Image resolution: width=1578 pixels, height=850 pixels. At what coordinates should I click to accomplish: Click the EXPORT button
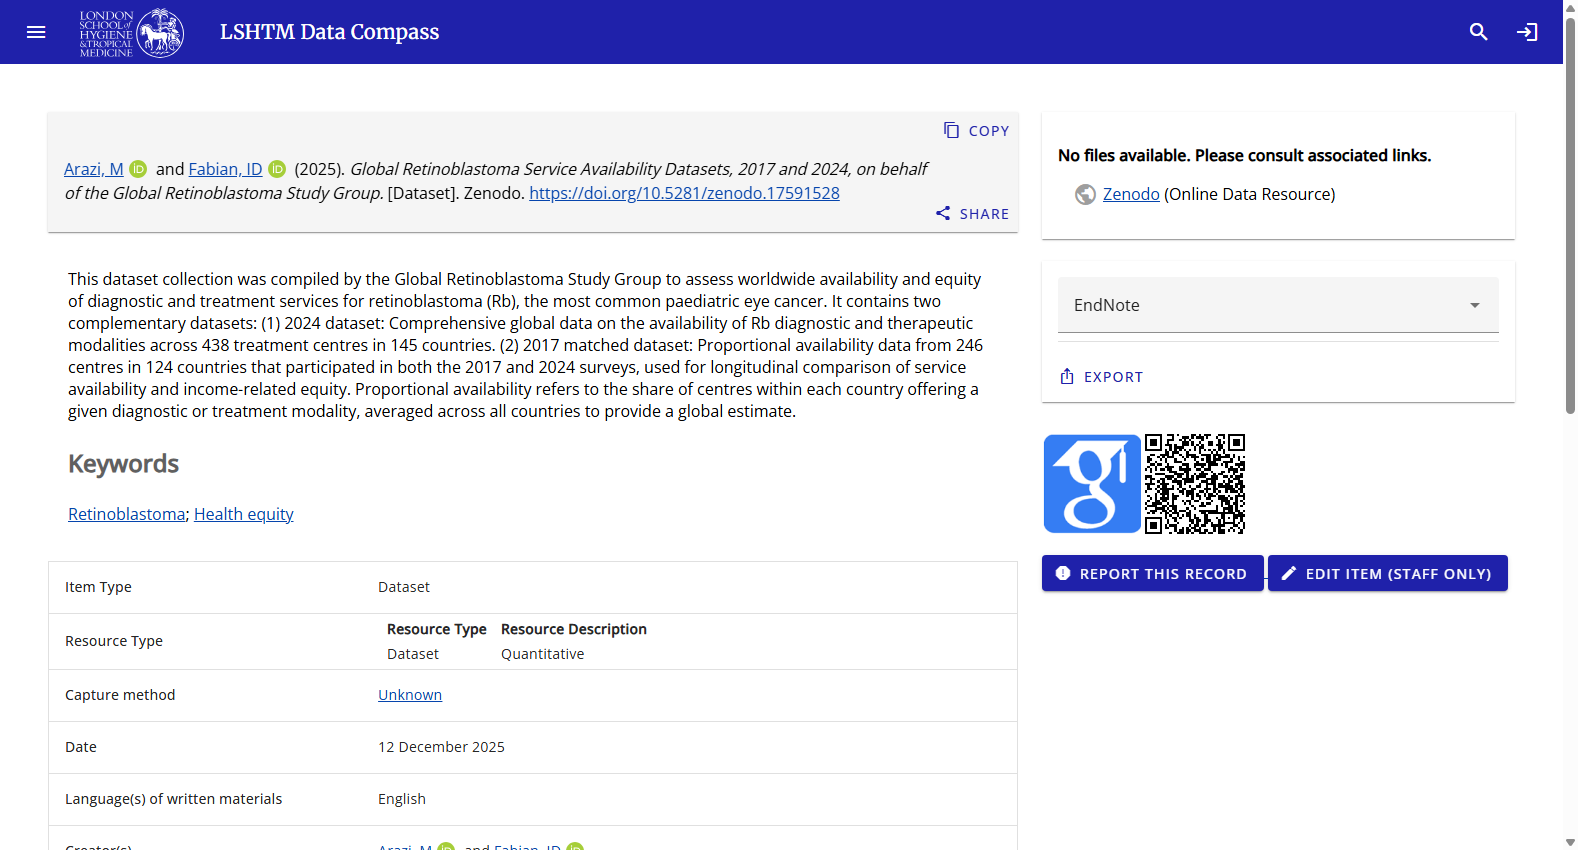tap(1101, 376)
